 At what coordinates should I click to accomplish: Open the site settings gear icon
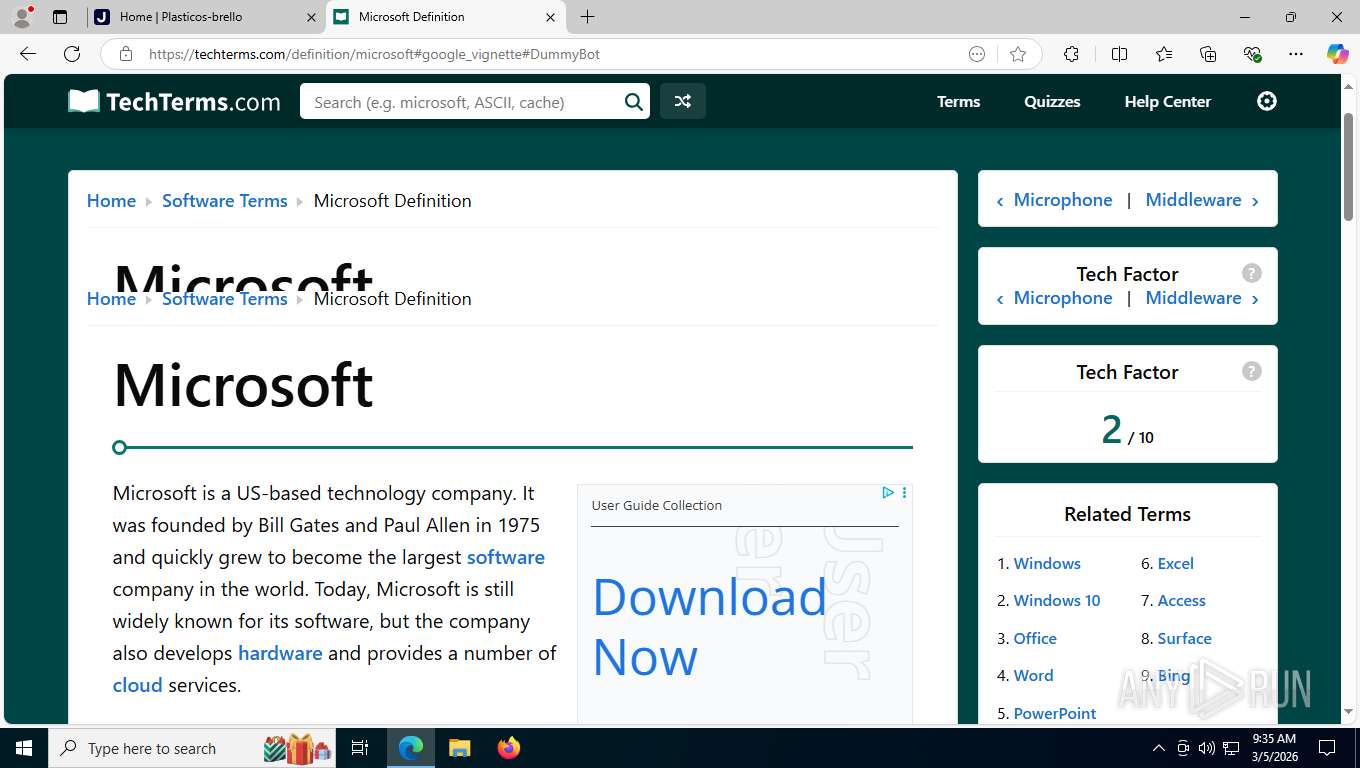pos(1267,101)
